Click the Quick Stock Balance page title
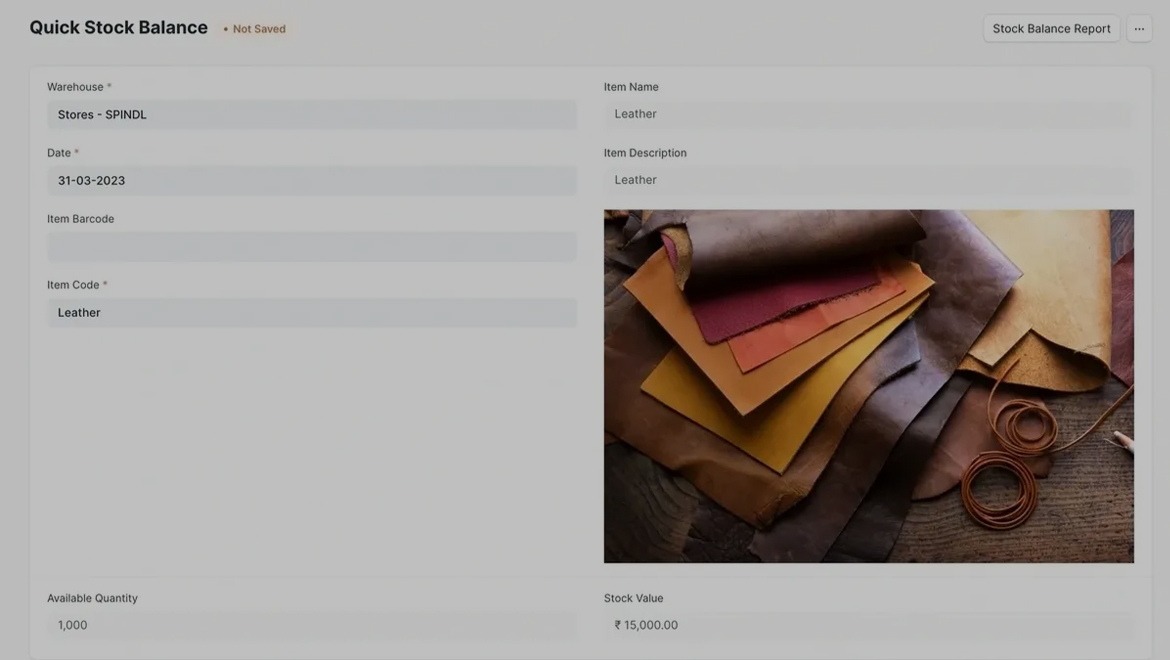The height and width of the screenshot is (660, 1170). tap(118, 28)
